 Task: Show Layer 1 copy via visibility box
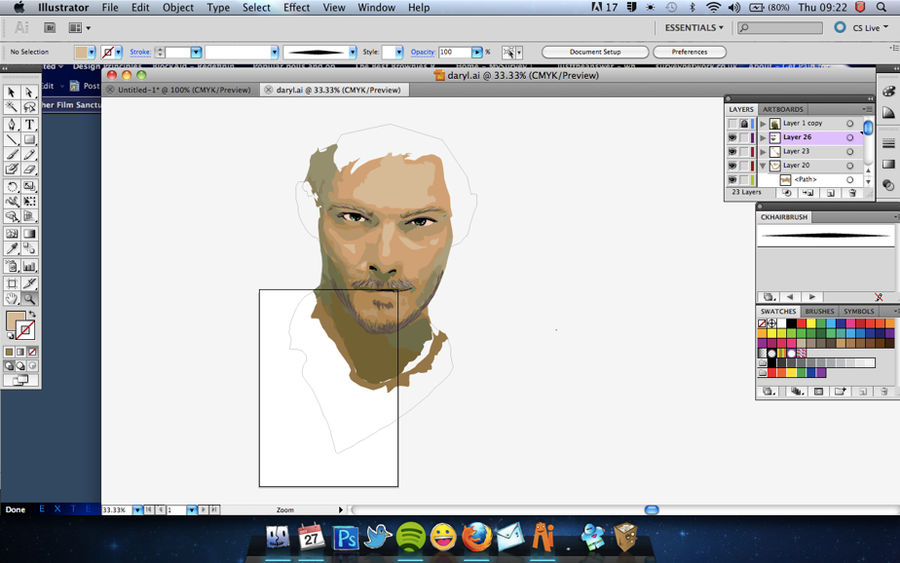(x=732, y=123)
